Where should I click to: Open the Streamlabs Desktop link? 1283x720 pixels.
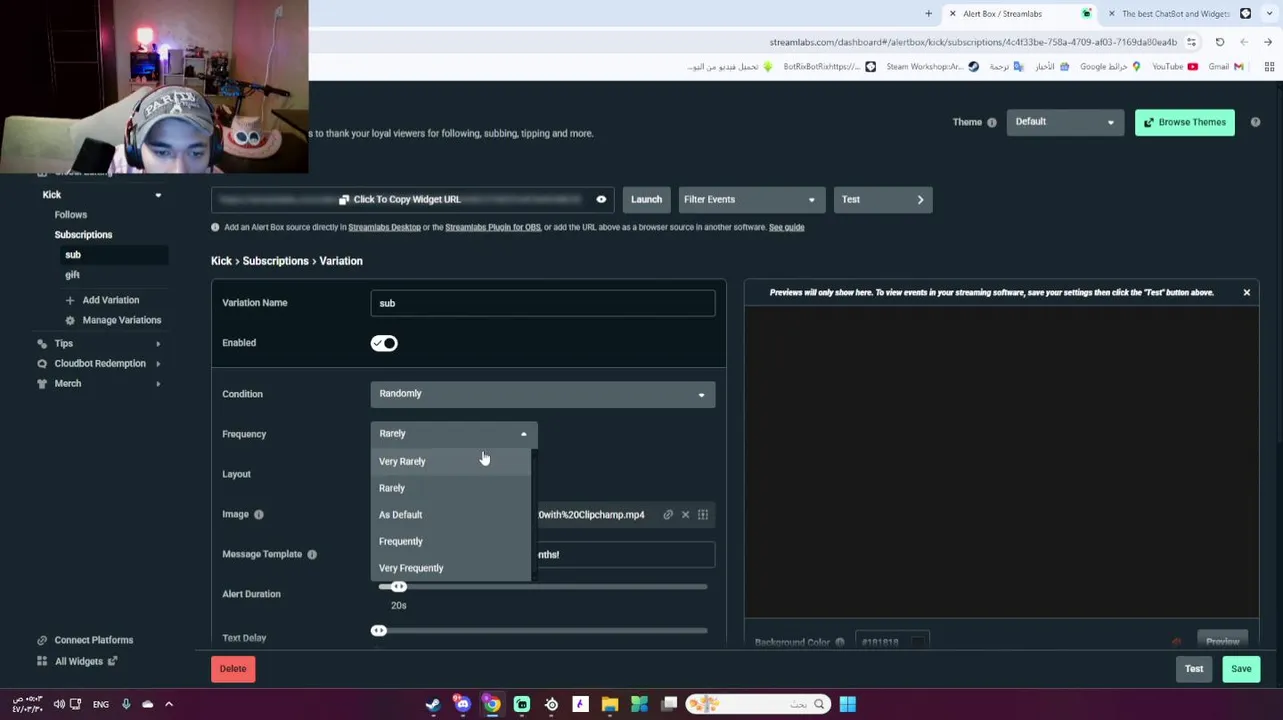384,227
